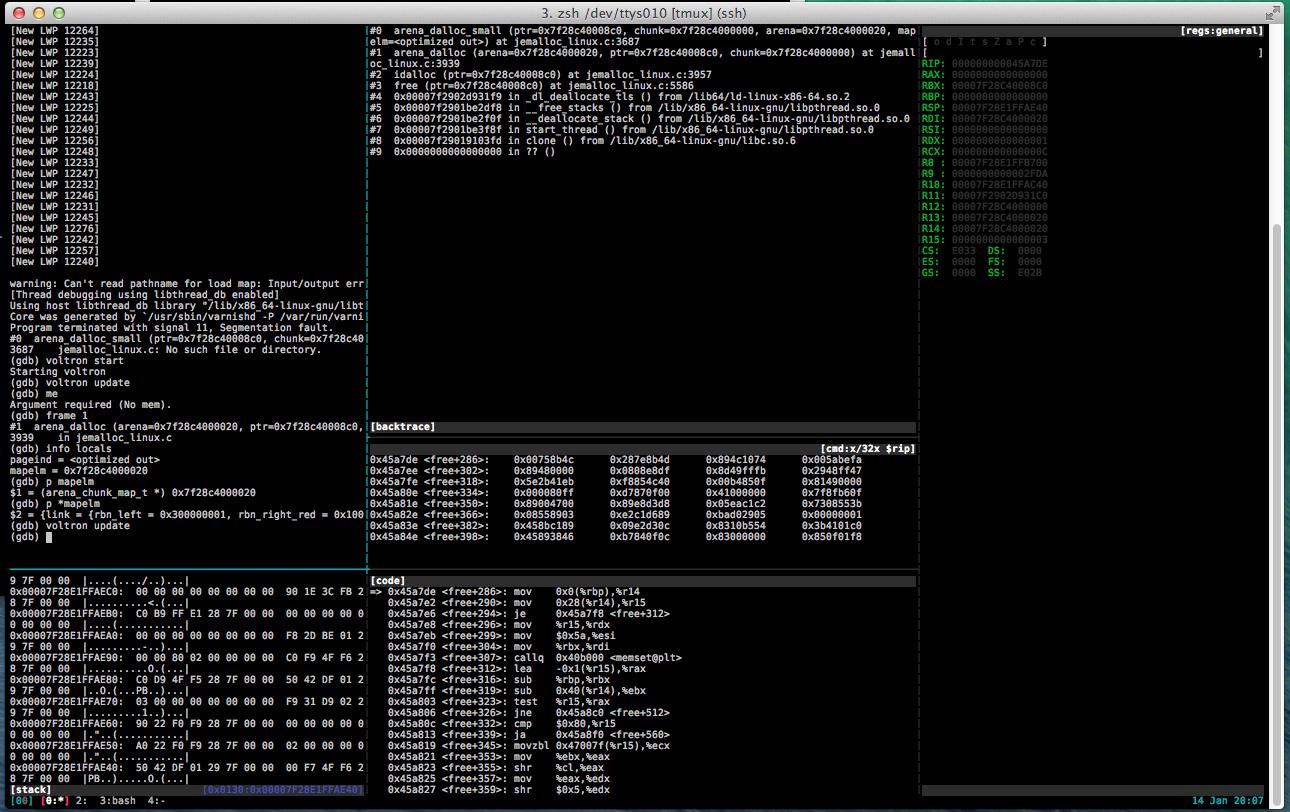Click the '(gdb) info locals' command line
Viewport: 1290px width, 812px height.
pyautogui.click(x=61, y=449)
